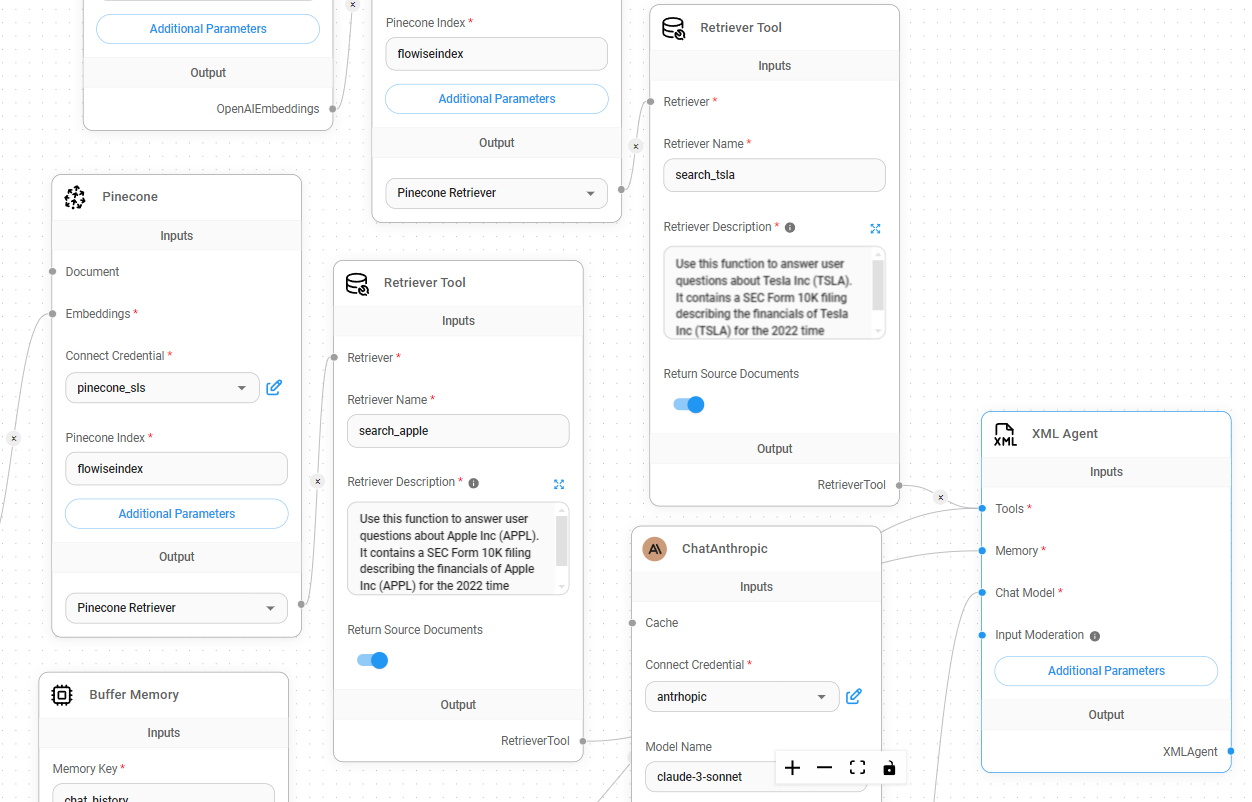Click info icon beside Input Moderation
This screenshot has height=802, width=1252.
(x=1095, y=636)
